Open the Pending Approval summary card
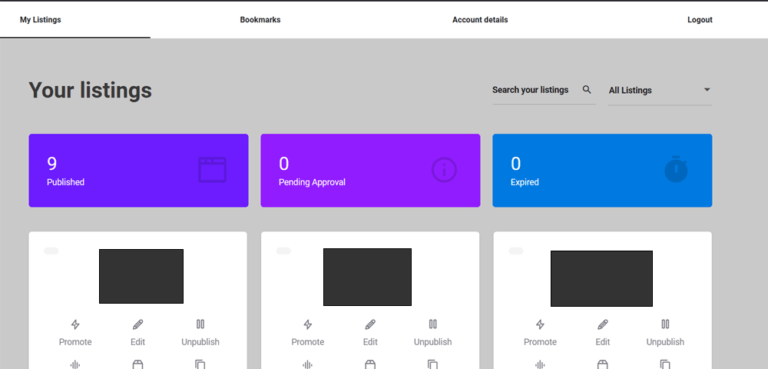Viewport: 768px width, 369px height. point(370,171)
